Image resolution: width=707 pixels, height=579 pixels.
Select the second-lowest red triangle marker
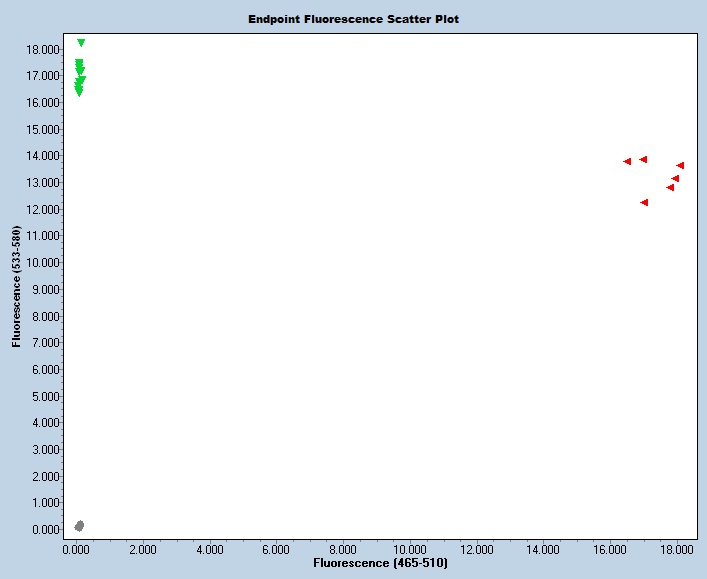click(x=670, y=187)
